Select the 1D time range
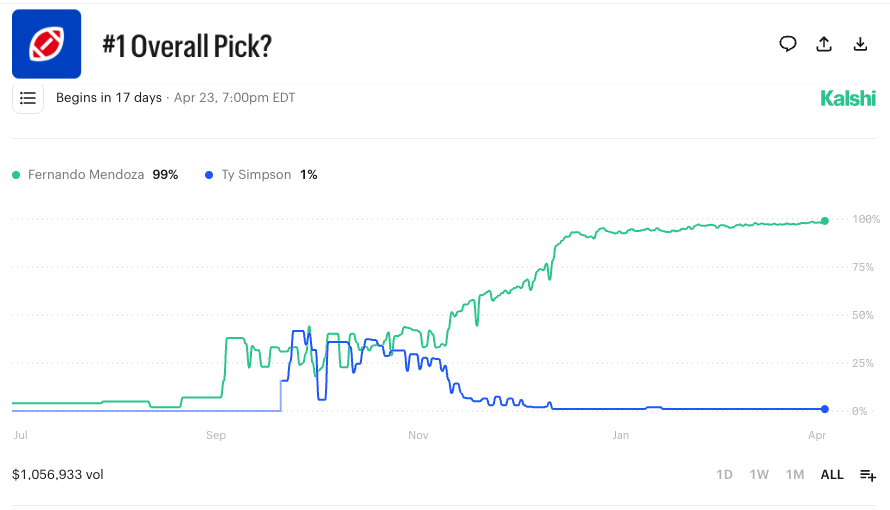This screenshot has height=510, width=890. (x=725, y=475)
